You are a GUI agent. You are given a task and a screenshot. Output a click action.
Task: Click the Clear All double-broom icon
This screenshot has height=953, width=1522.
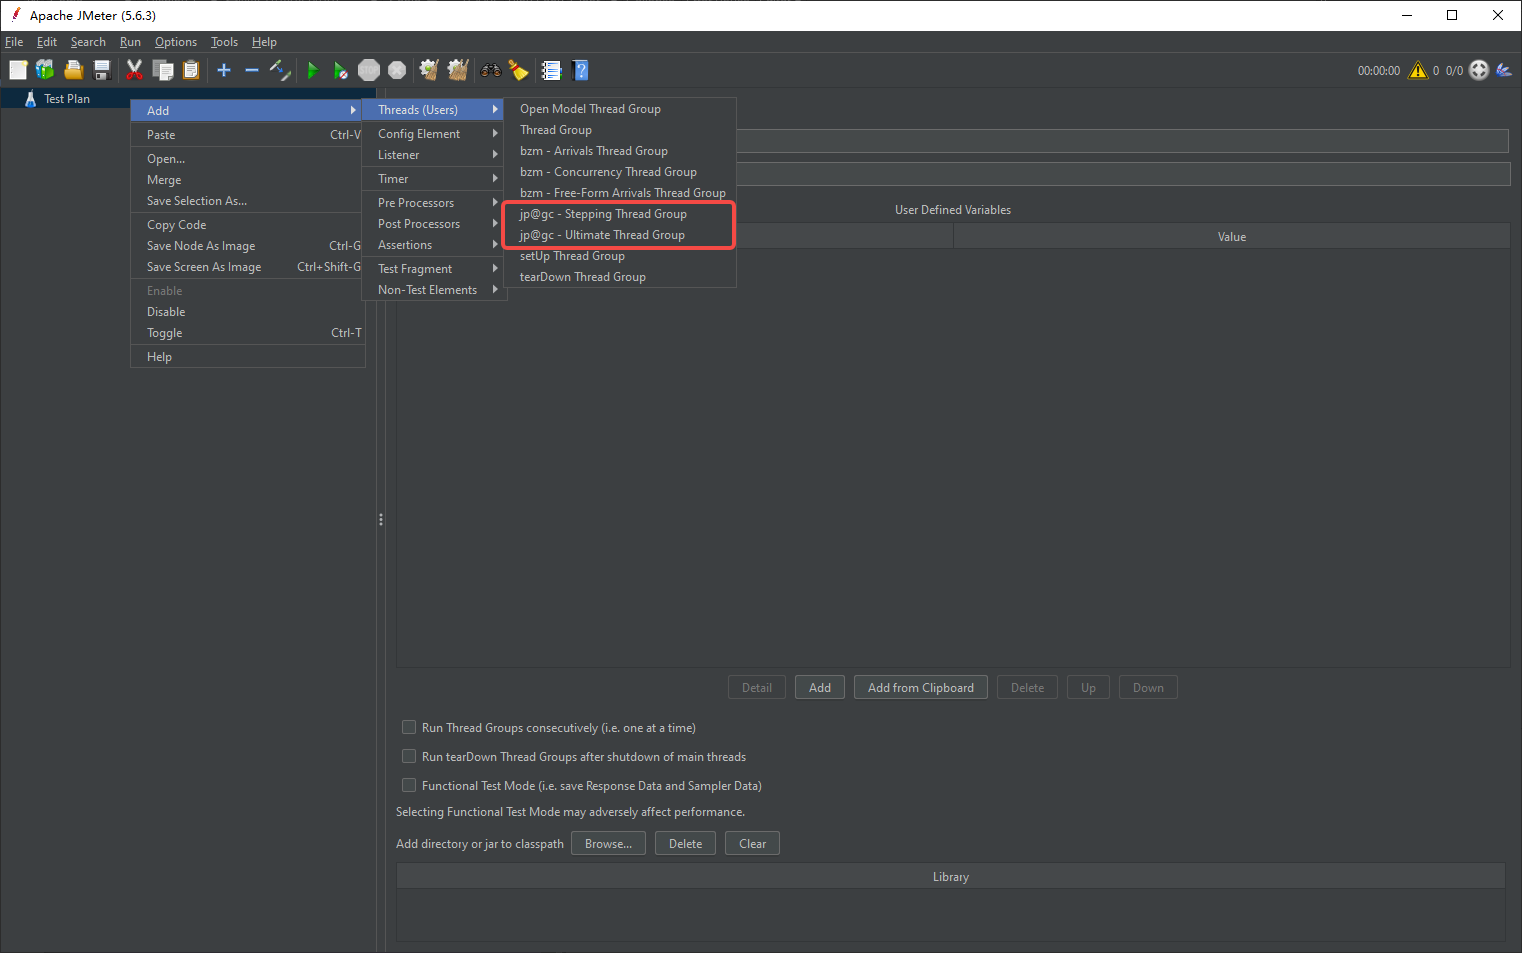[458, 70]
